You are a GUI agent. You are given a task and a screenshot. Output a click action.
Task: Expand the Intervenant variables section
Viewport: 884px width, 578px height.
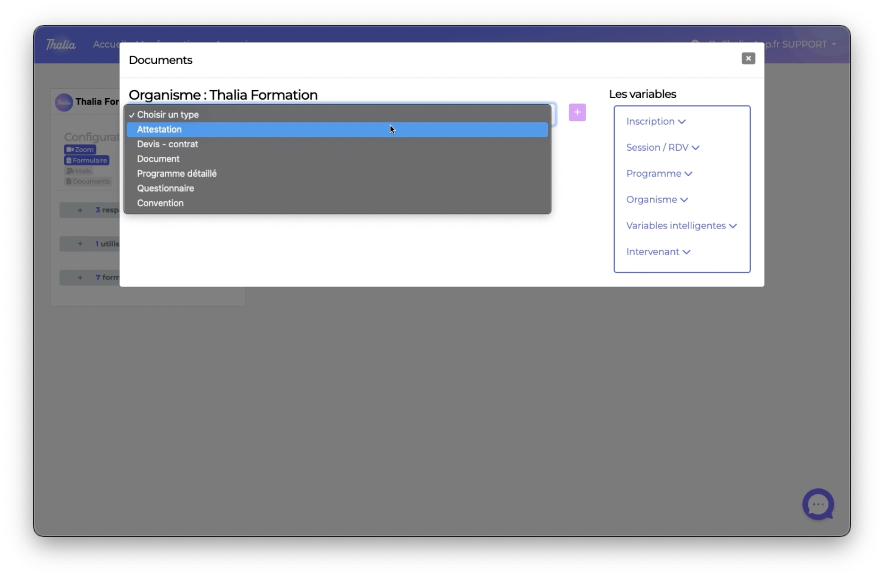pos(658,252)
